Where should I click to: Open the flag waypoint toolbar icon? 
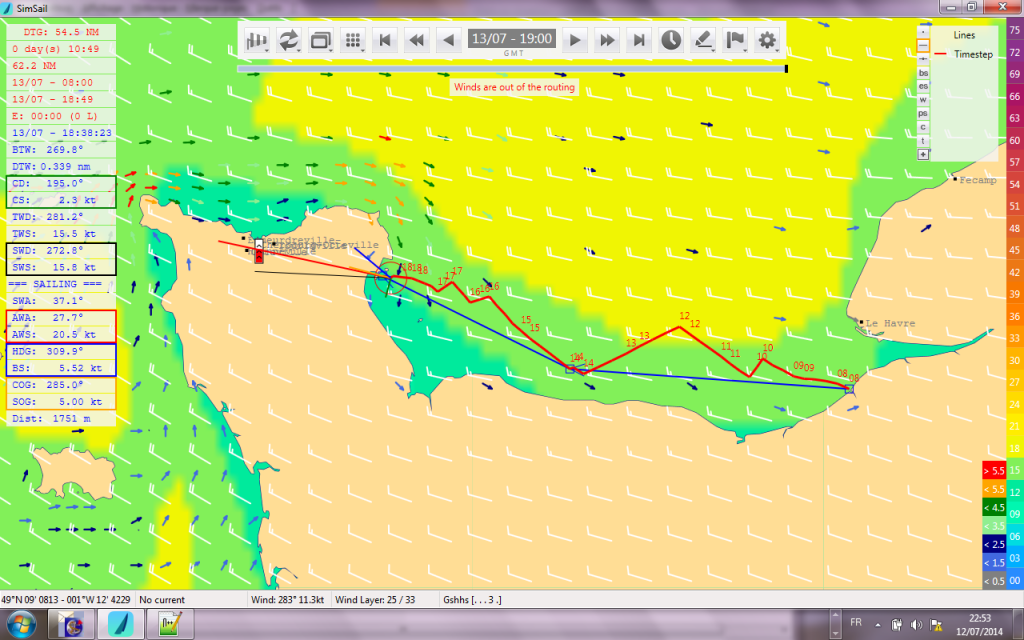(735, 40)
